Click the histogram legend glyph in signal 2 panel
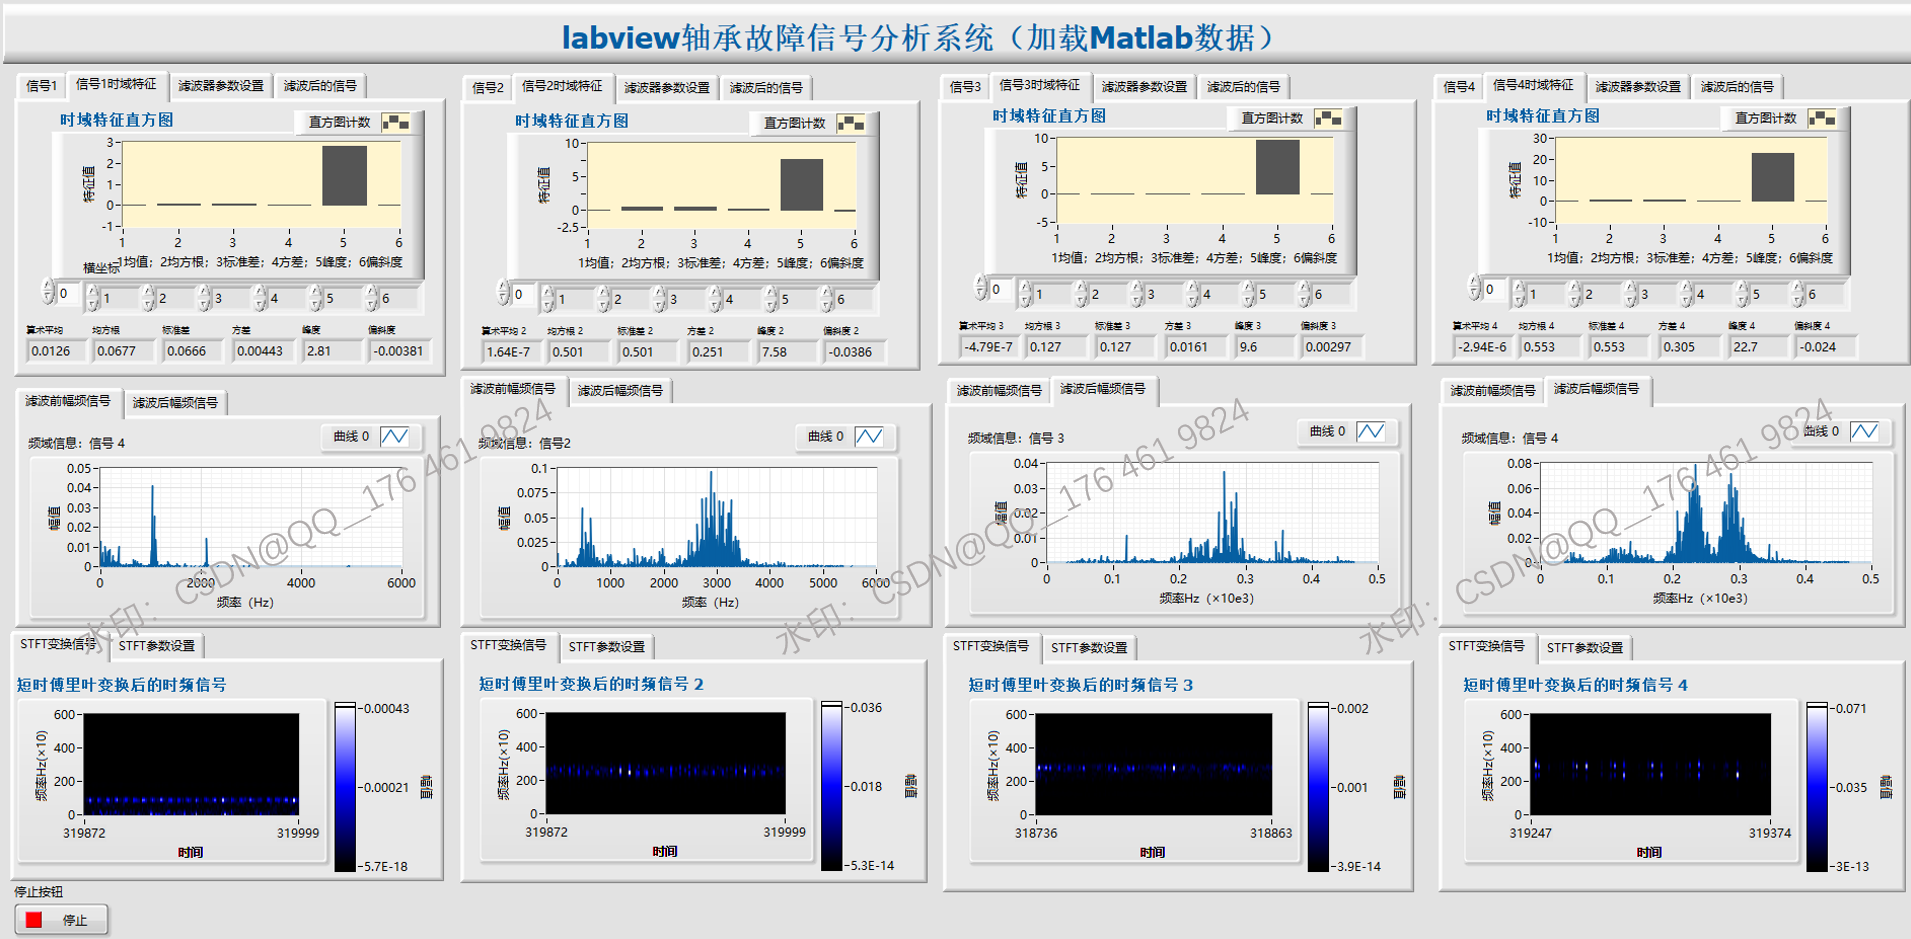The image size is (1911, 939). [851, 123]
